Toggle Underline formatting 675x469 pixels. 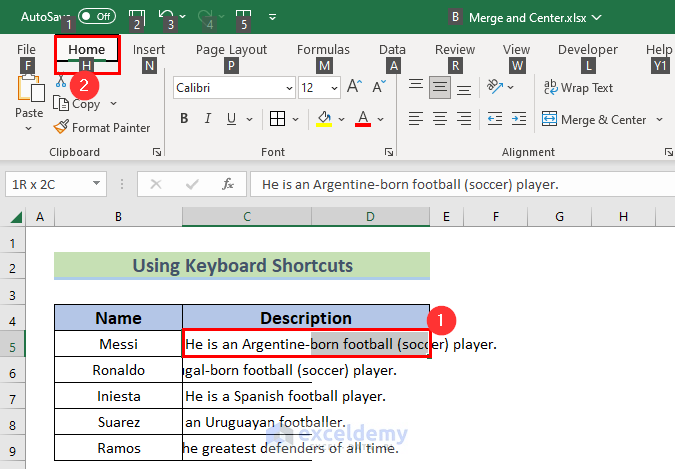(231, 118)
